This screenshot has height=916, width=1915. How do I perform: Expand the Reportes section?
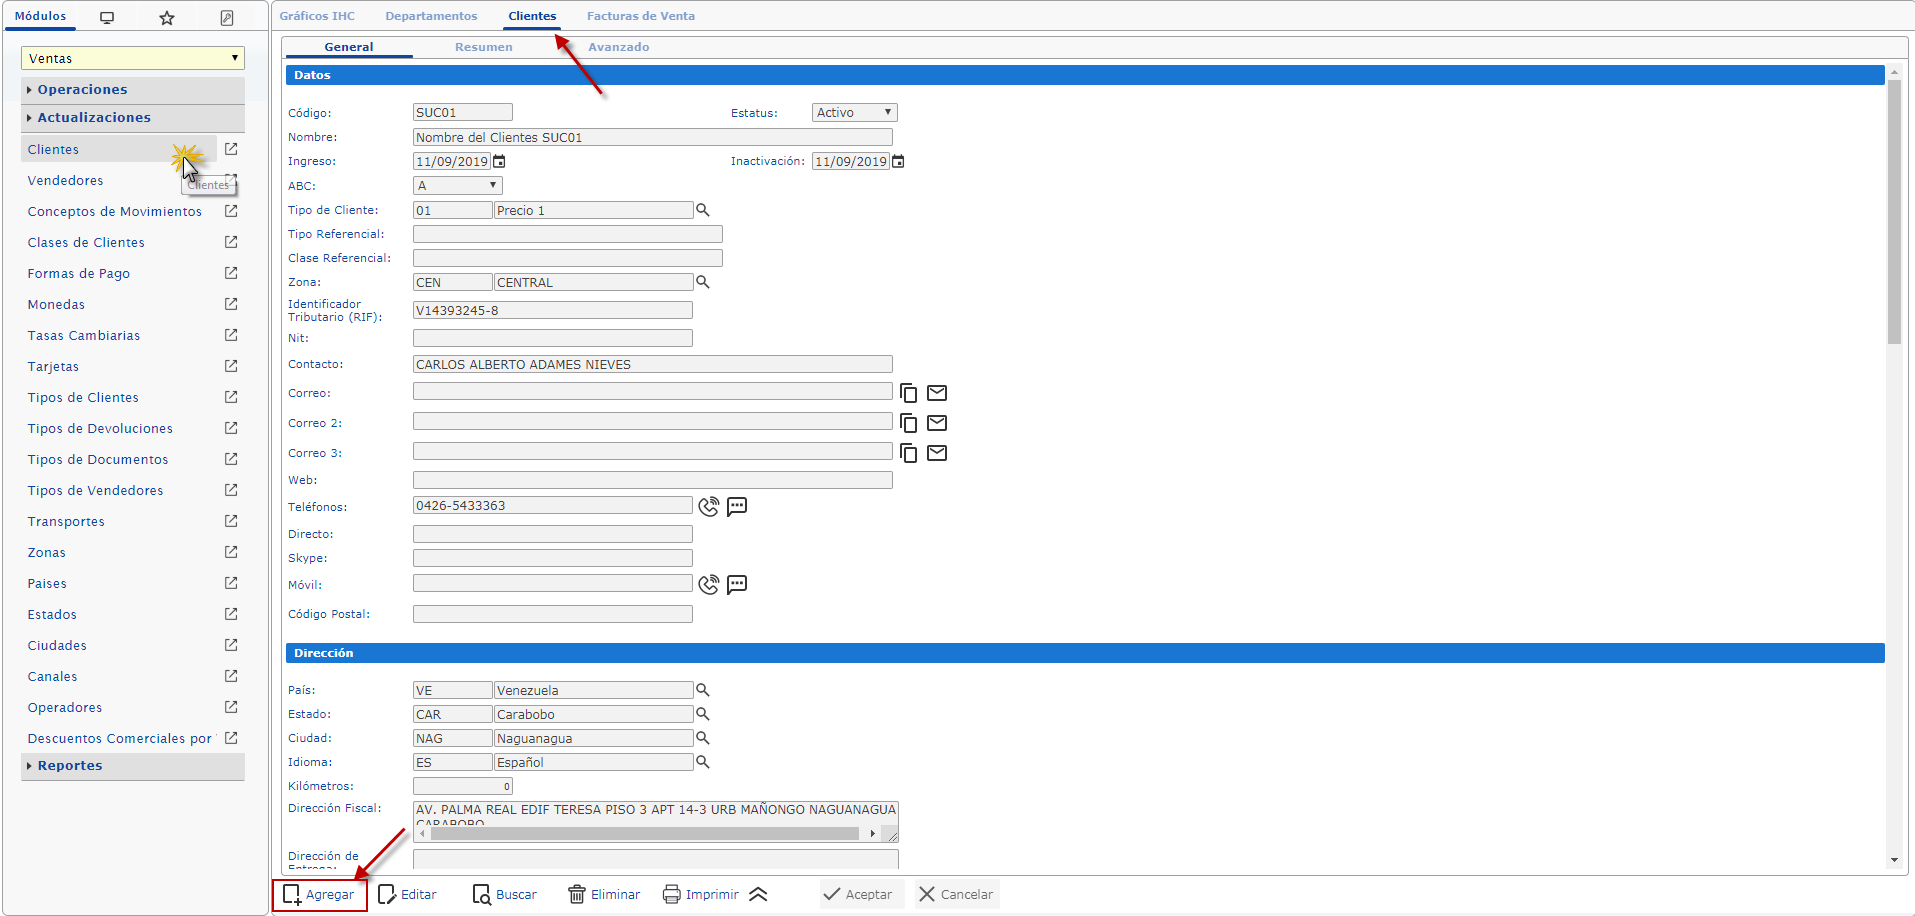coord(133,766)
